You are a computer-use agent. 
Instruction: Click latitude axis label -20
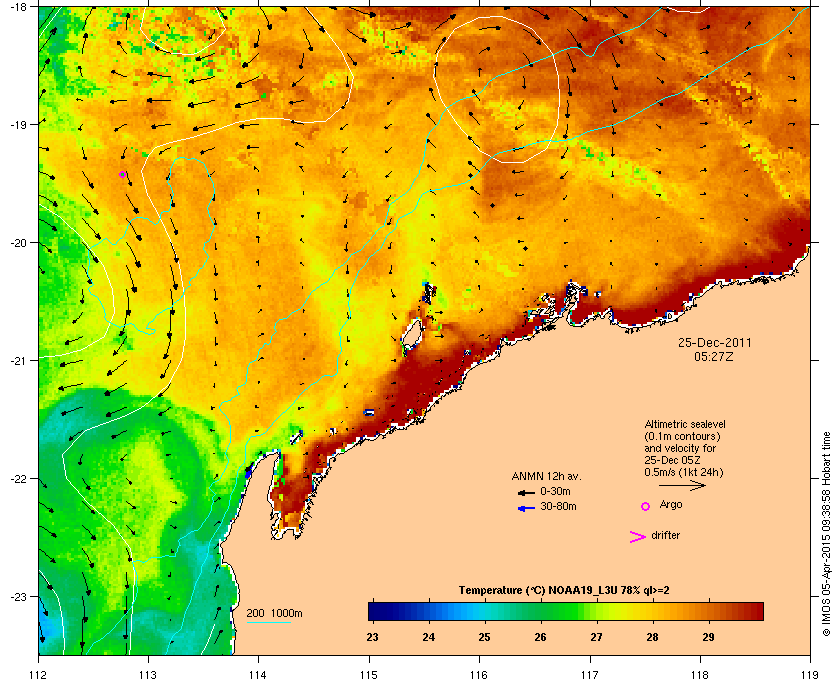click(18, 243)
